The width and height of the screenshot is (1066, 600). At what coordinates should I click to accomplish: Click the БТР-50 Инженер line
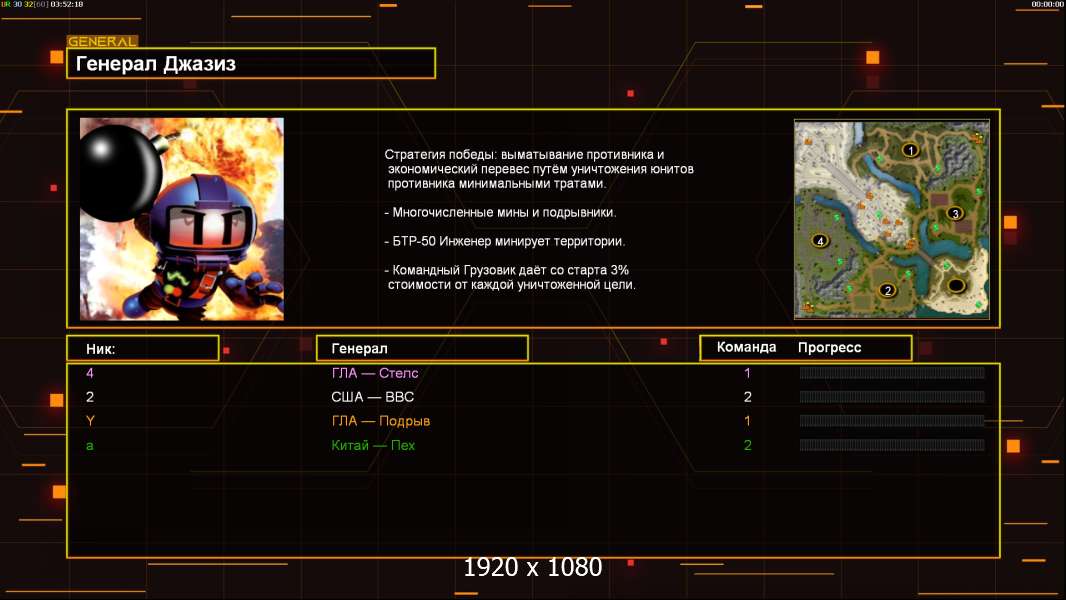point(504,241)
